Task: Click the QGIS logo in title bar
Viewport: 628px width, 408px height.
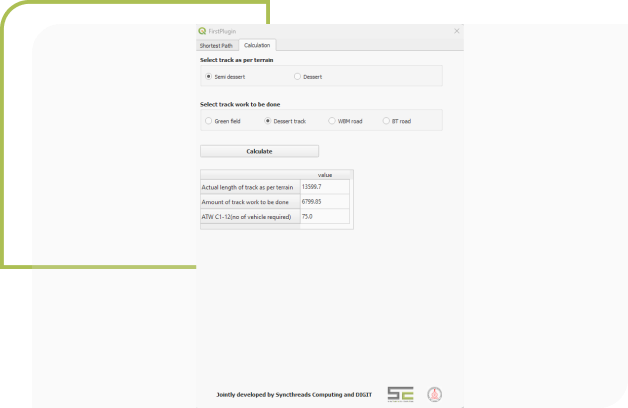Action: click(202, 31)
